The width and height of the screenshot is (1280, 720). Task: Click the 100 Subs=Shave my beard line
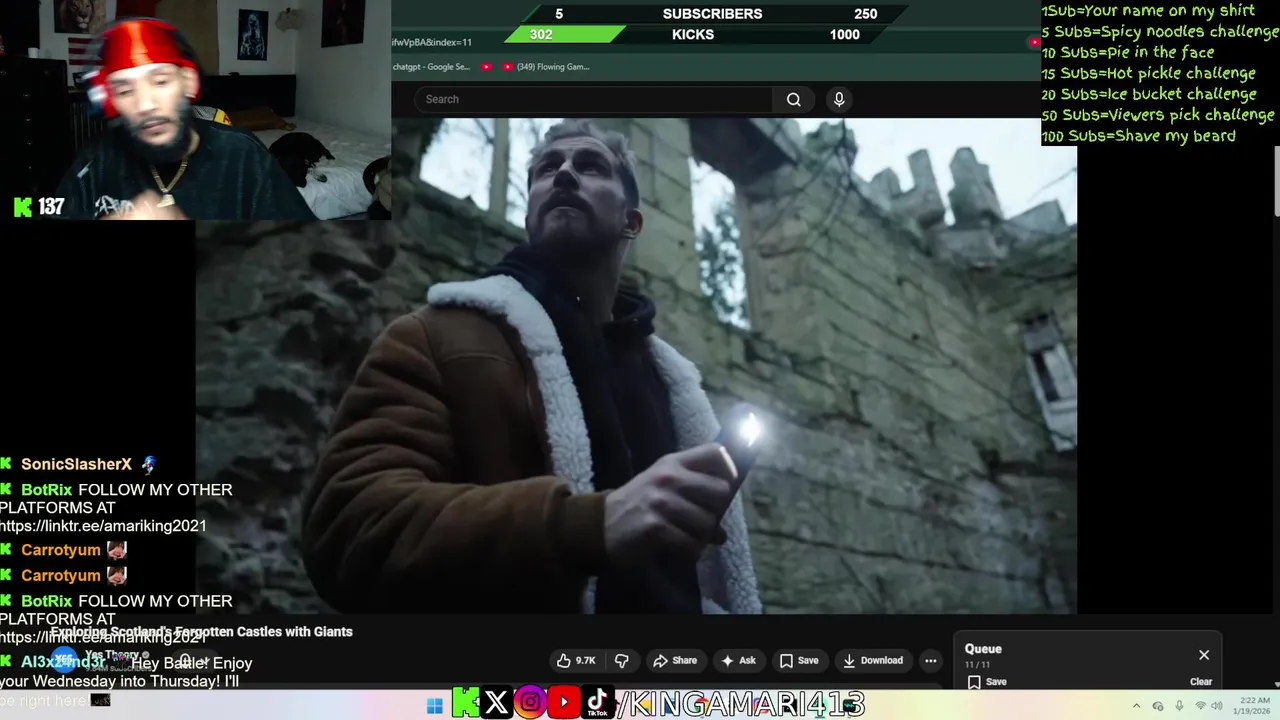(1138, 136)
